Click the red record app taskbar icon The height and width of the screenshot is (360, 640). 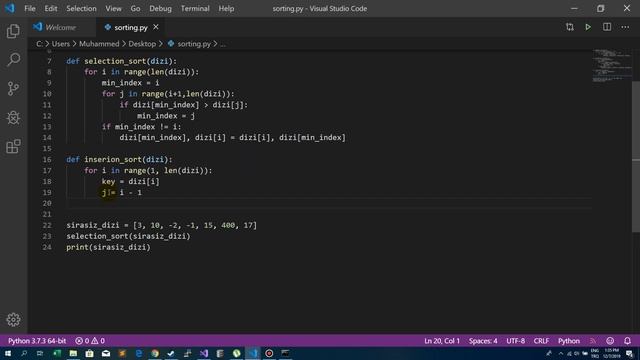point(269,353)
